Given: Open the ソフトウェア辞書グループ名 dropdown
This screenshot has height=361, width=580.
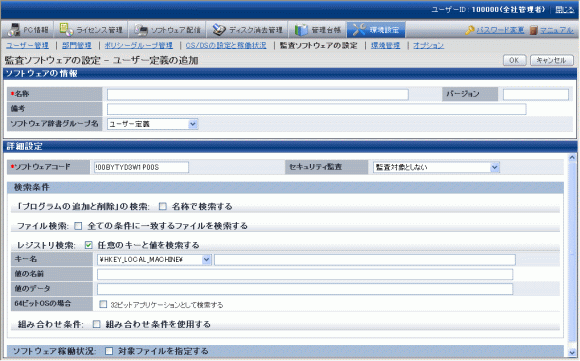Looking at the screenshot, I should (153, 124).
